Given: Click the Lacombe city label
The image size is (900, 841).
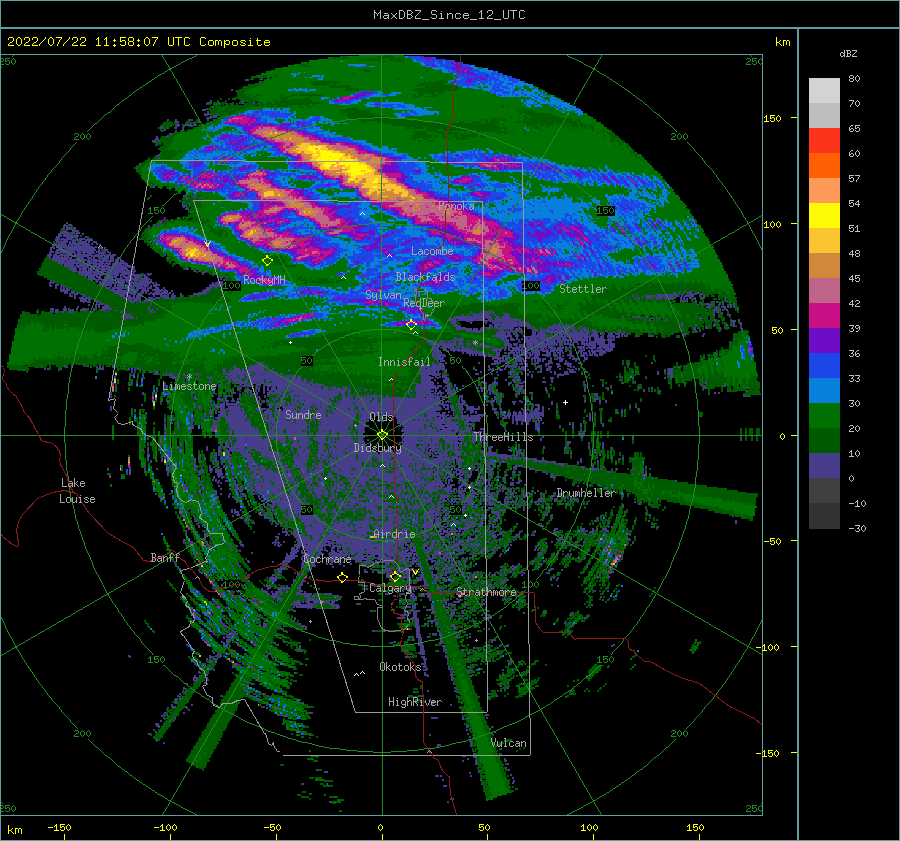Looking at the screenshot, I should coord(432,251).
